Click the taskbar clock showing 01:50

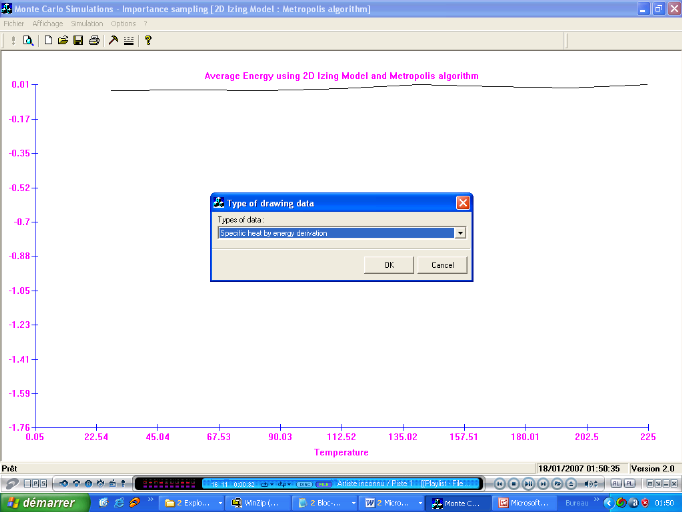(664, 503)
